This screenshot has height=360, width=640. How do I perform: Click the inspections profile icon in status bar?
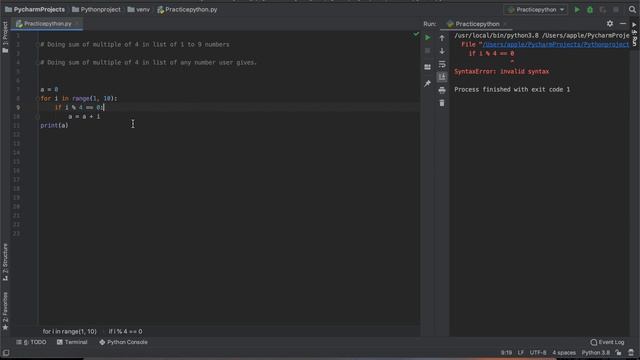click(631, 353)
